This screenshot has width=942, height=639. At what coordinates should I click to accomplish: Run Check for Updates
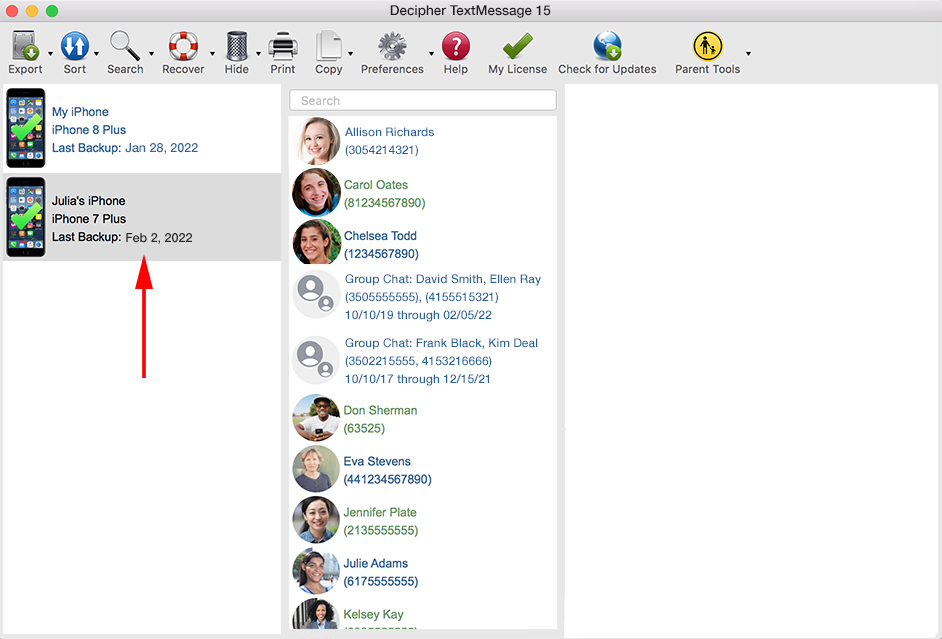(607, 46)
